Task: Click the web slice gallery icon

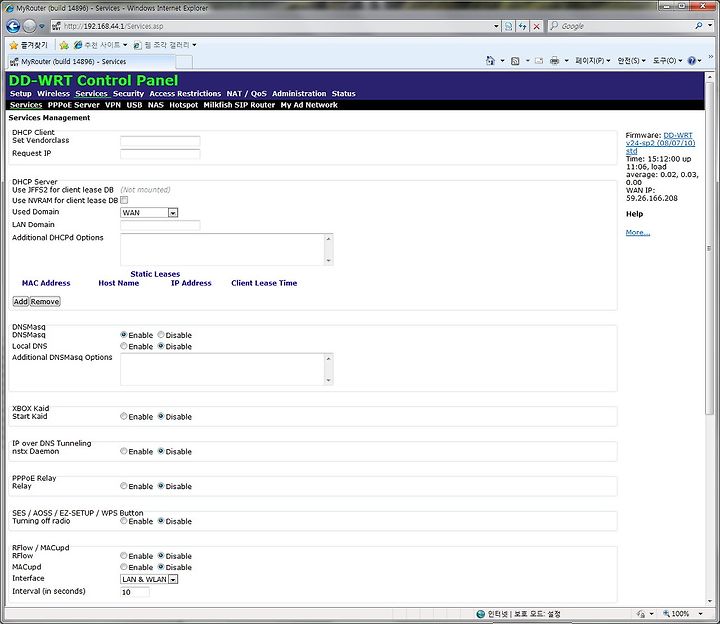Action: (x=137, y=45)
